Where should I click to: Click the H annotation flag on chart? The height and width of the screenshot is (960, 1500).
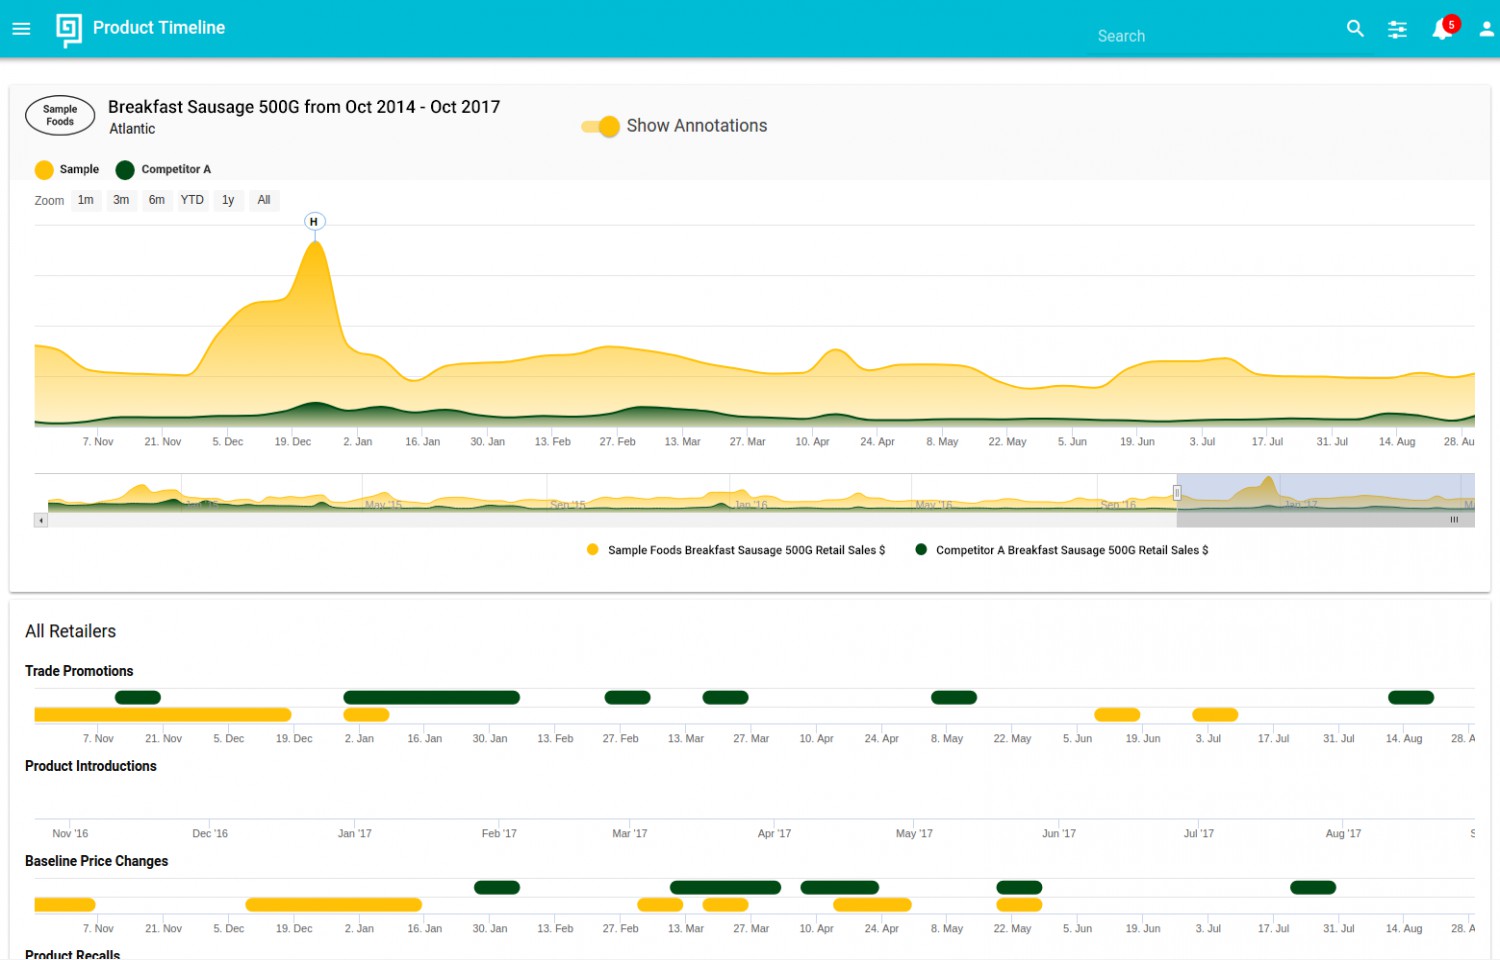tap(314, 222)
